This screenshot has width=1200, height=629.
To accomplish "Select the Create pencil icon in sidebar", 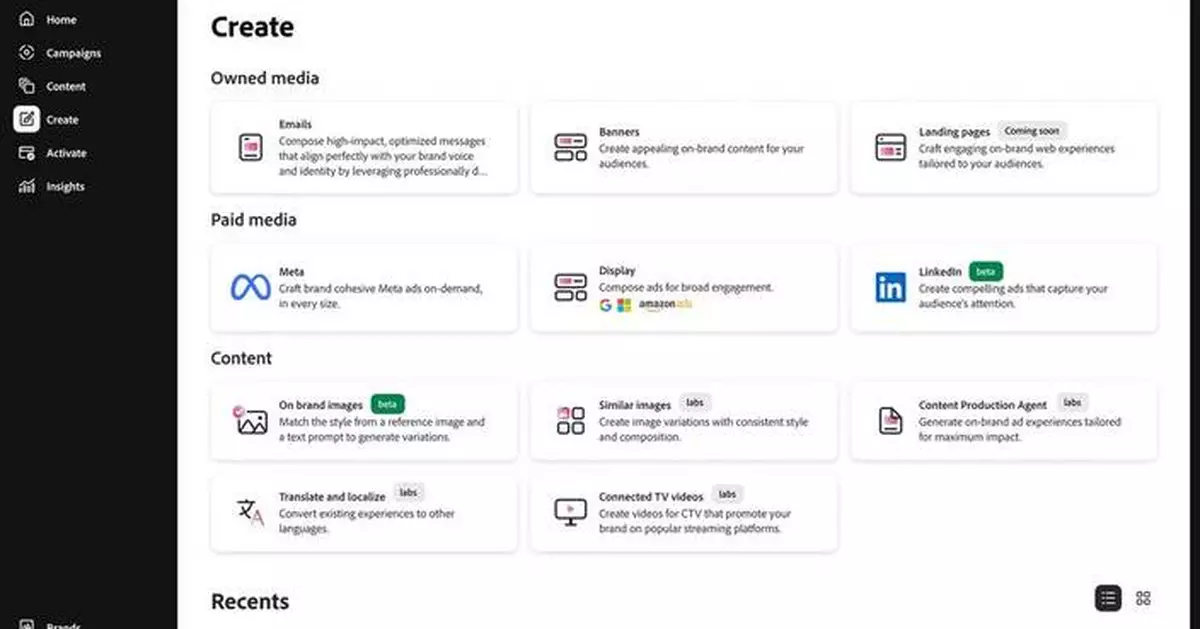I will pyautogui.click(x=29, y=119).
